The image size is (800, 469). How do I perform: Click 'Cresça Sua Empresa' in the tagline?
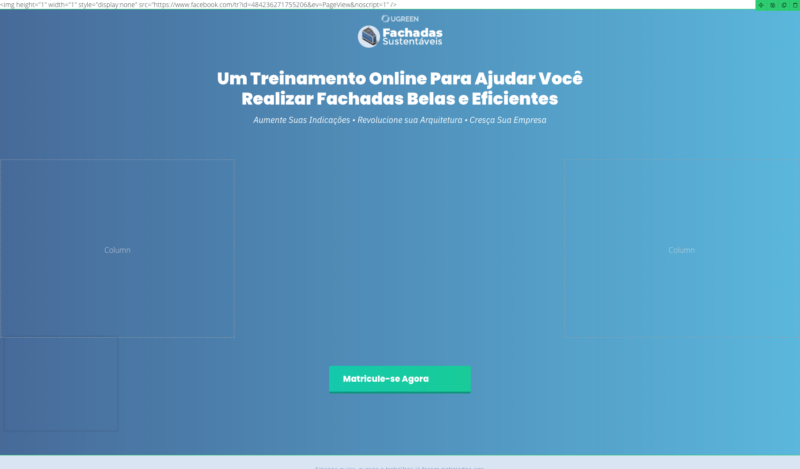(507, 121)
